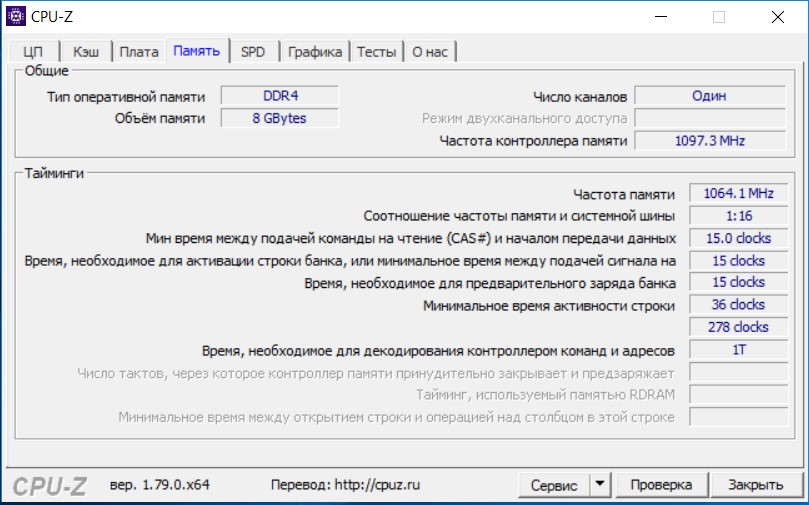
Task: Click the 1:16 ratio value field
Action: 739,216
